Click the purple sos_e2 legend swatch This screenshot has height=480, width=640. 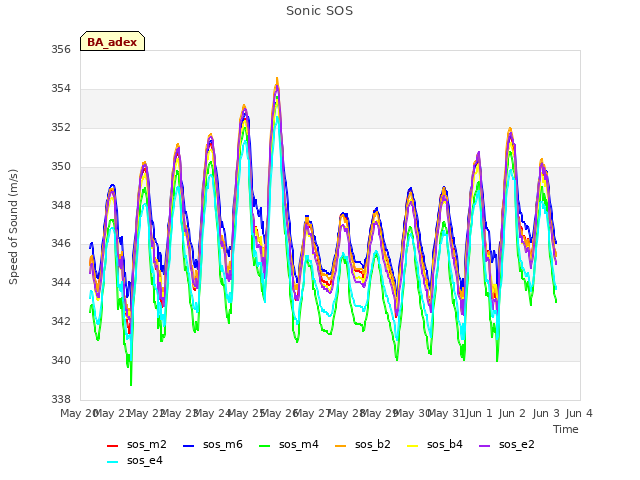[484, 446]
